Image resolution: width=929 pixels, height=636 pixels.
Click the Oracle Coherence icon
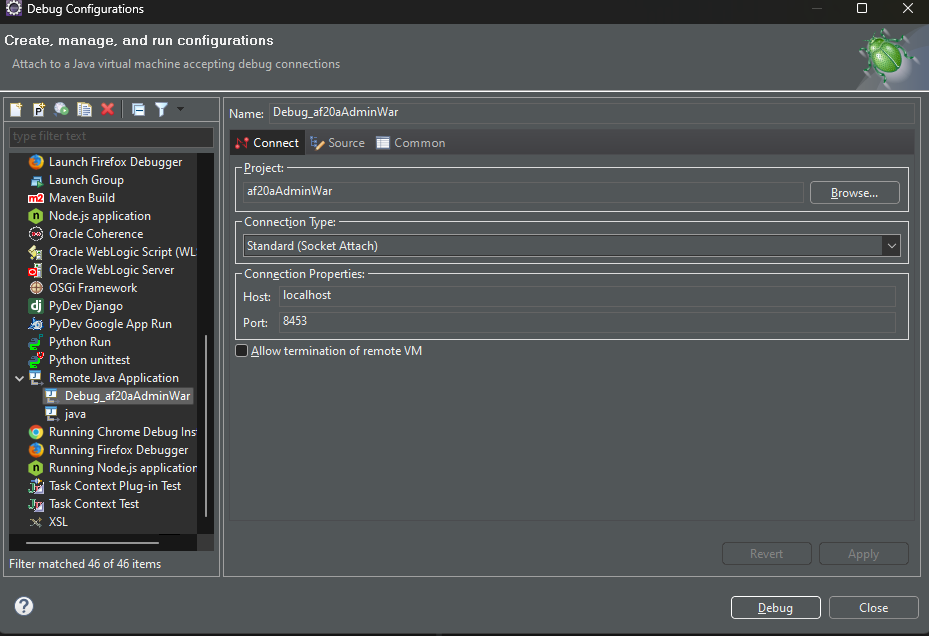coord(36,234)
